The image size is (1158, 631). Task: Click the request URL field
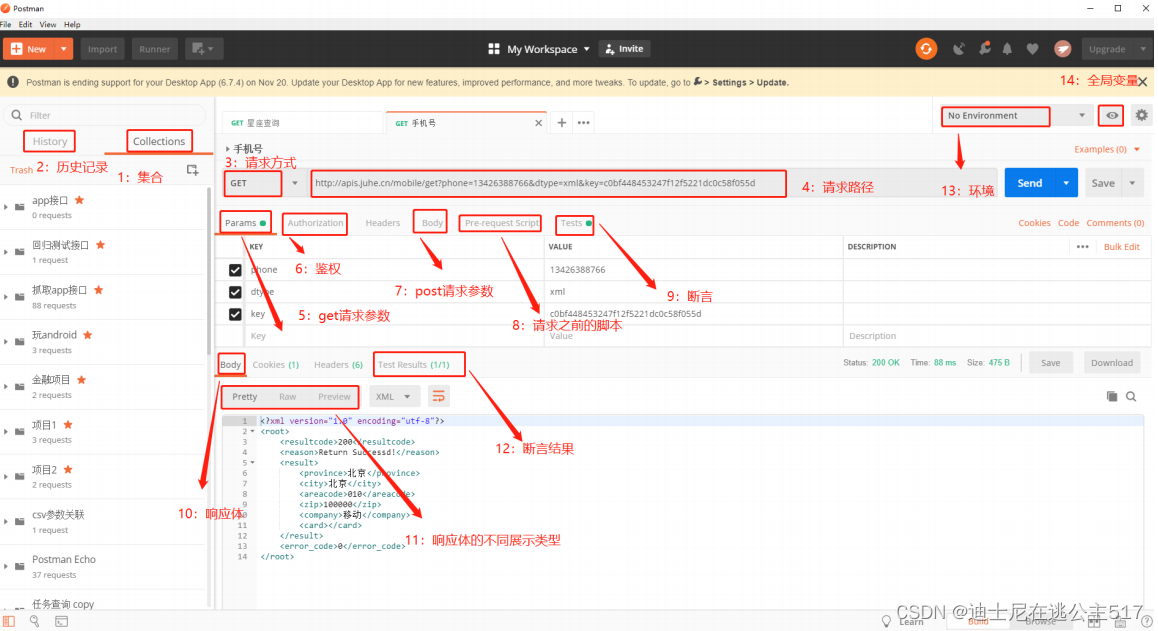pos(548,183)
